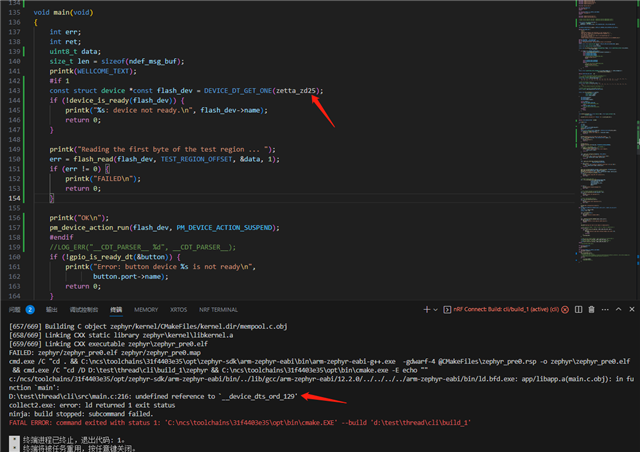Open the MEMORY panel tab

[146, 310]
